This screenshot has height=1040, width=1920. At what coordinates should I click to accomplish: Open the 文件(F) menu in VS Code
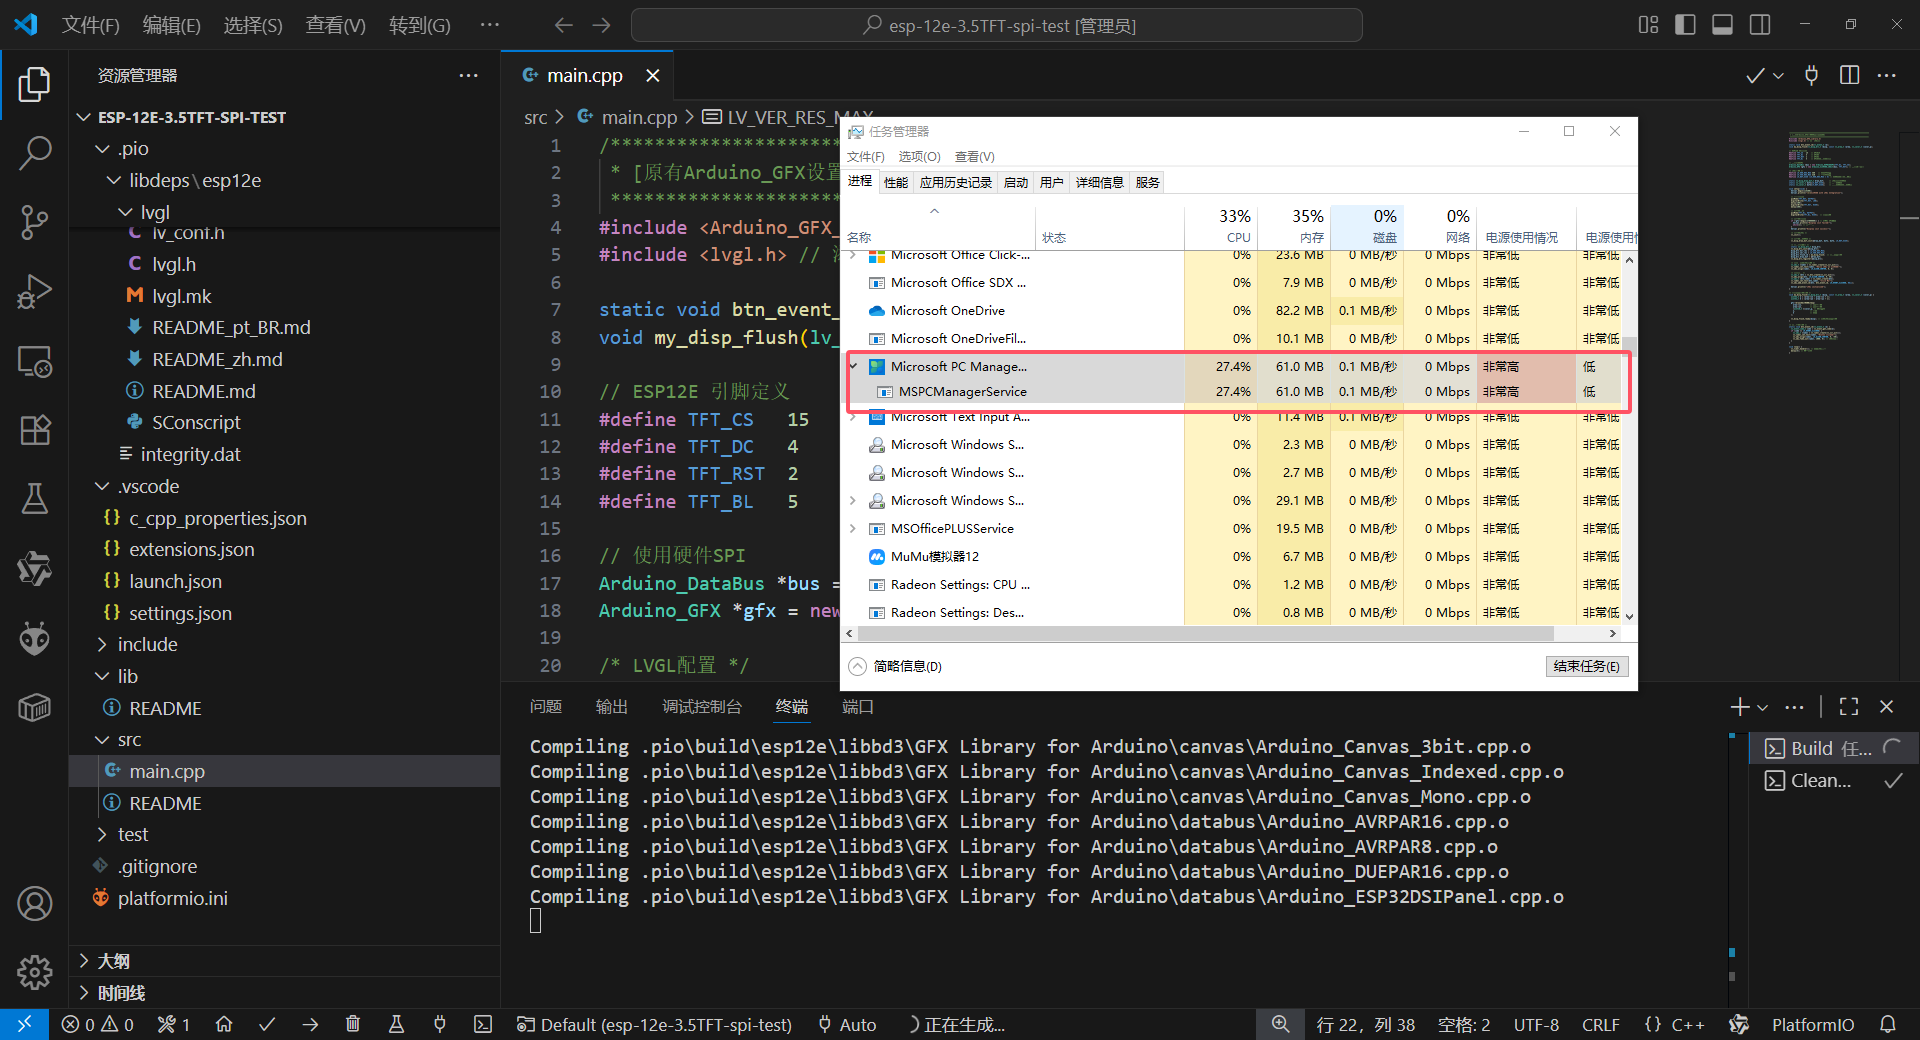click(90, 25)
